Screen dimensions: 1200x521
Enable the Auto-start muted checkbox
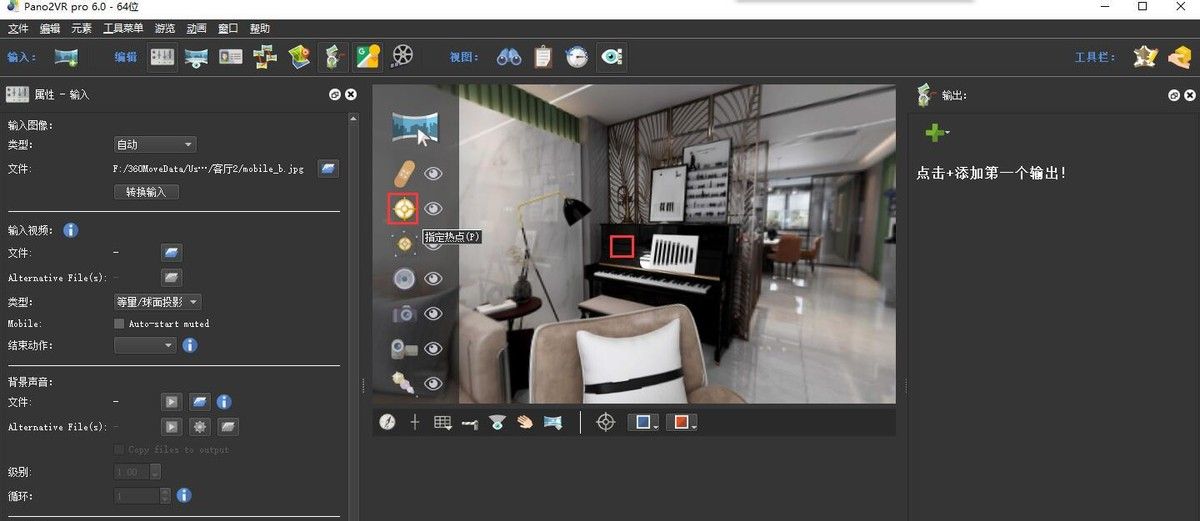pos(120,324)
